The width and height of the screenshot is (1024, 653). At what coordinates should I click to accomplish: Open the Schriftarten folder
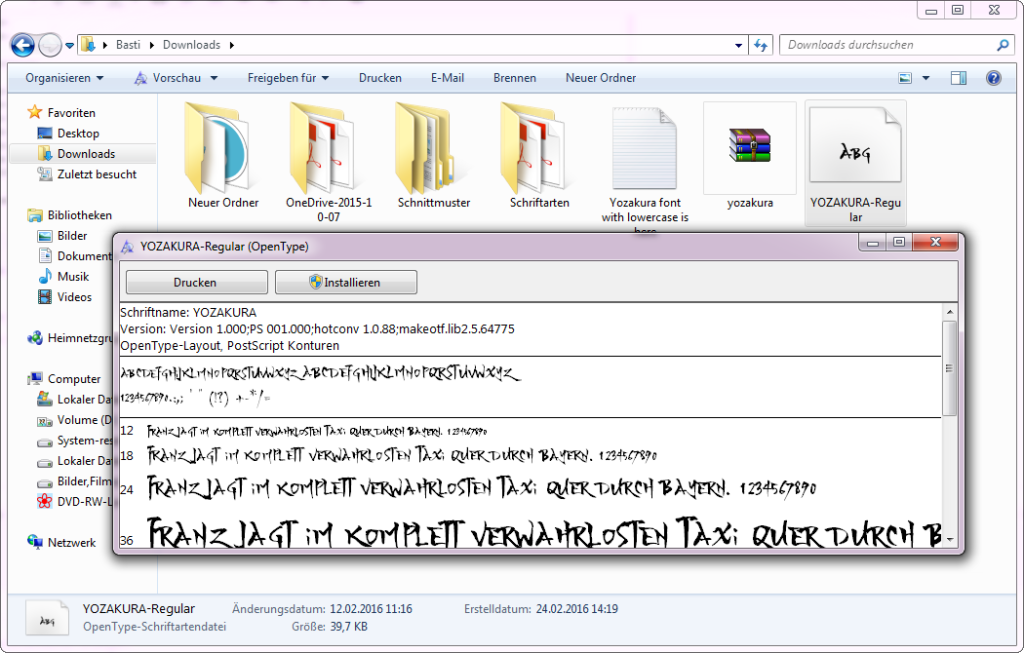539,148
